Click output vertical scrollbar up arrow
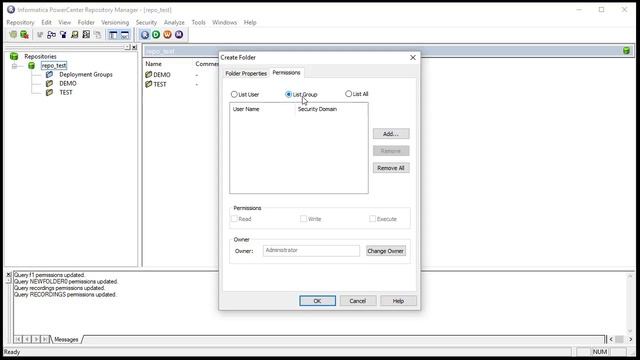This screenshot has width=640, height=360. [x=630, y=276]
